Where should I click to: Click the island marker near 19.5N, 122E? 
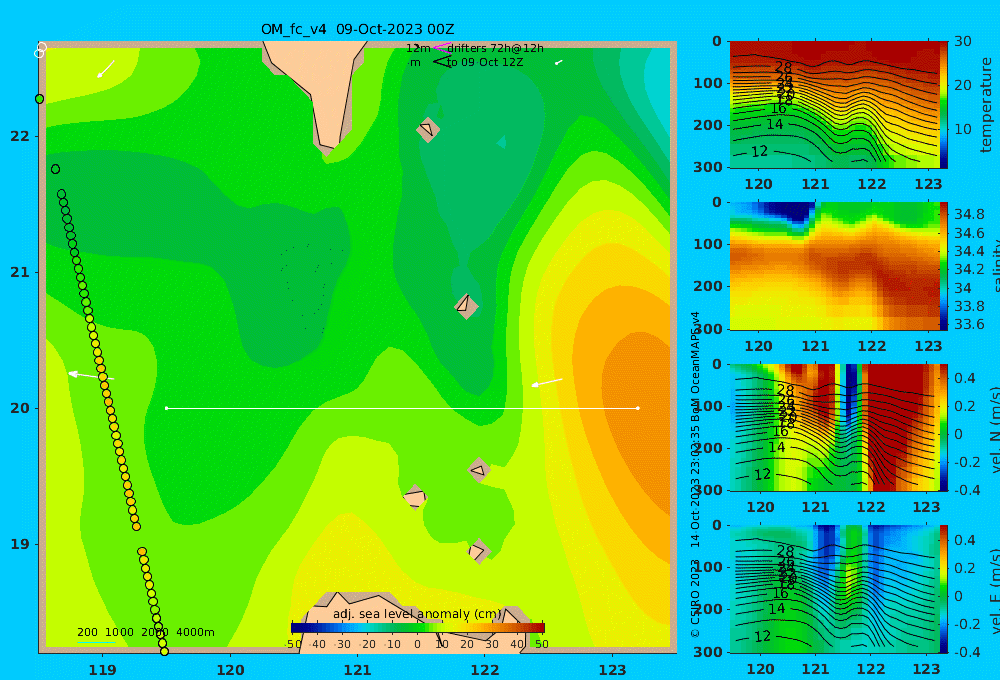click(x=479, y=471)
